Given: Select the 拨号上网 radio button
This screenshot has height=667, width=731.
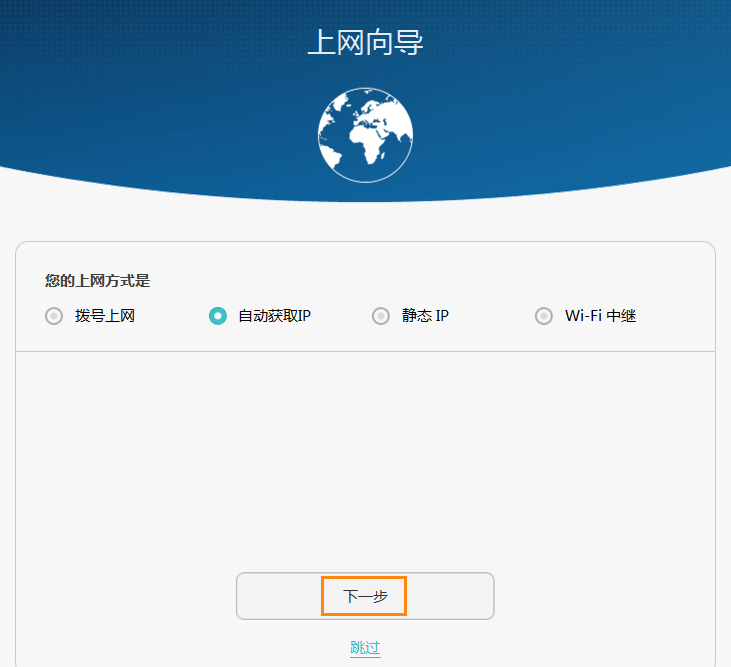Looking at the screenshot, I should (x=54, y=316).
